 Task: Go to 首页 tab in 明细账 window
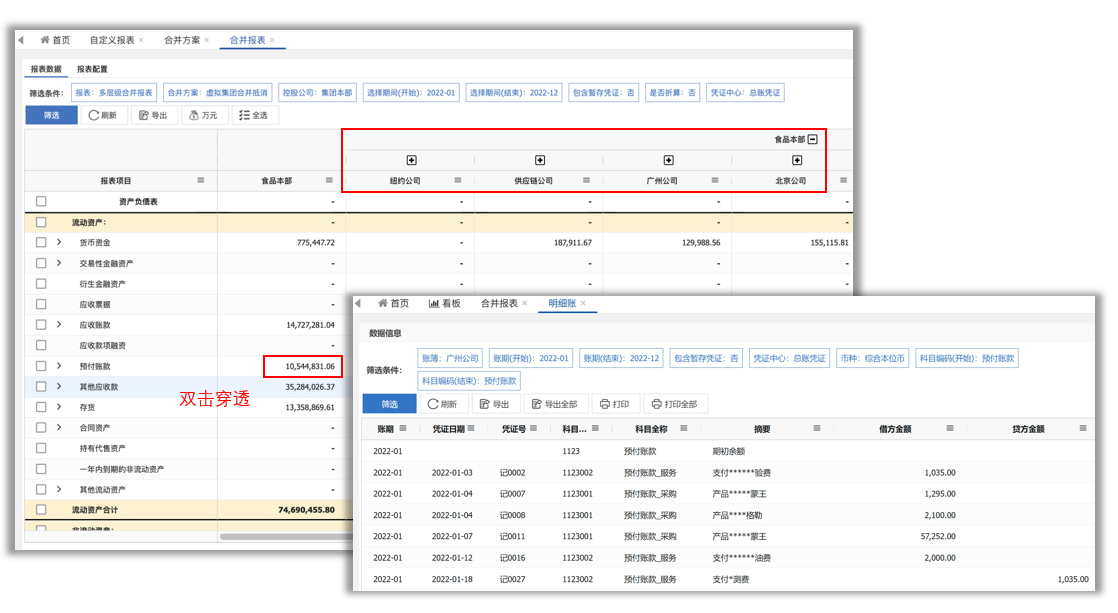(394, 303)
